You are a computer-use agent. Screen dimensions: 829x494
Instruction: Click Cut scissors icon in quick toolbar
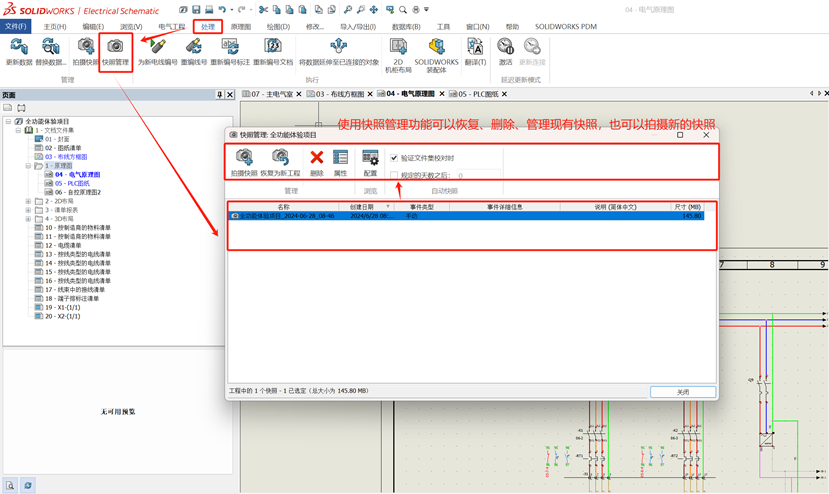[263, 10]
